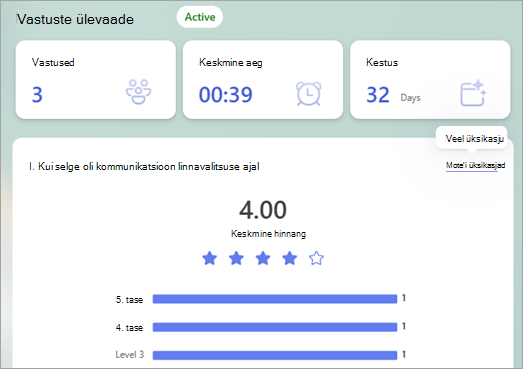Click the Veel üksikasju tooltip
The height and width of the screenshot is (369, 523).
point(472,138)
